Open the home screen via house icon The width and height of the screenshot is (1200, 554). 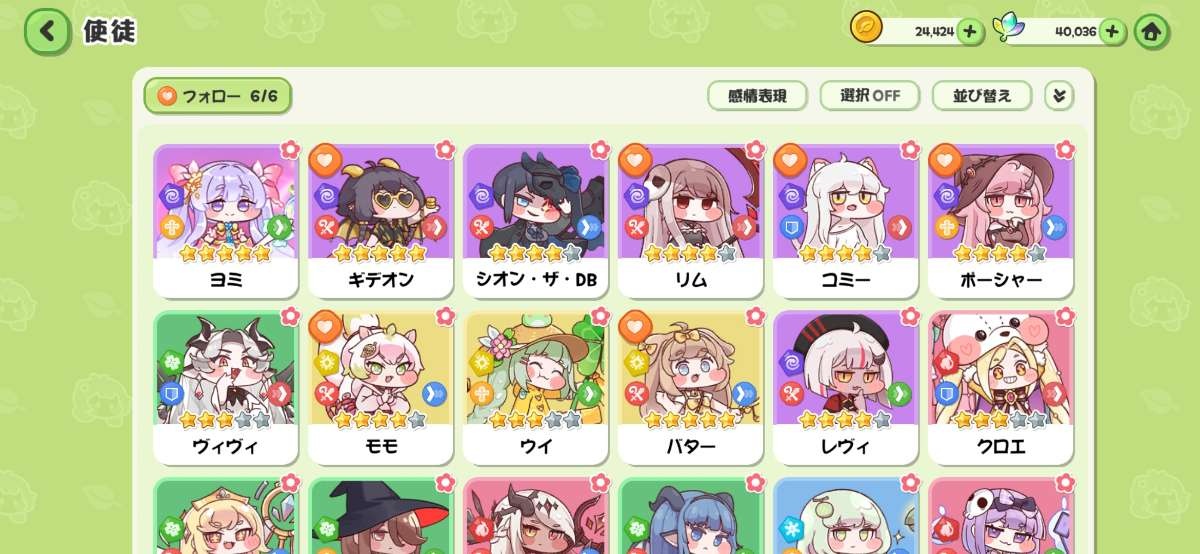[1151, 32]
